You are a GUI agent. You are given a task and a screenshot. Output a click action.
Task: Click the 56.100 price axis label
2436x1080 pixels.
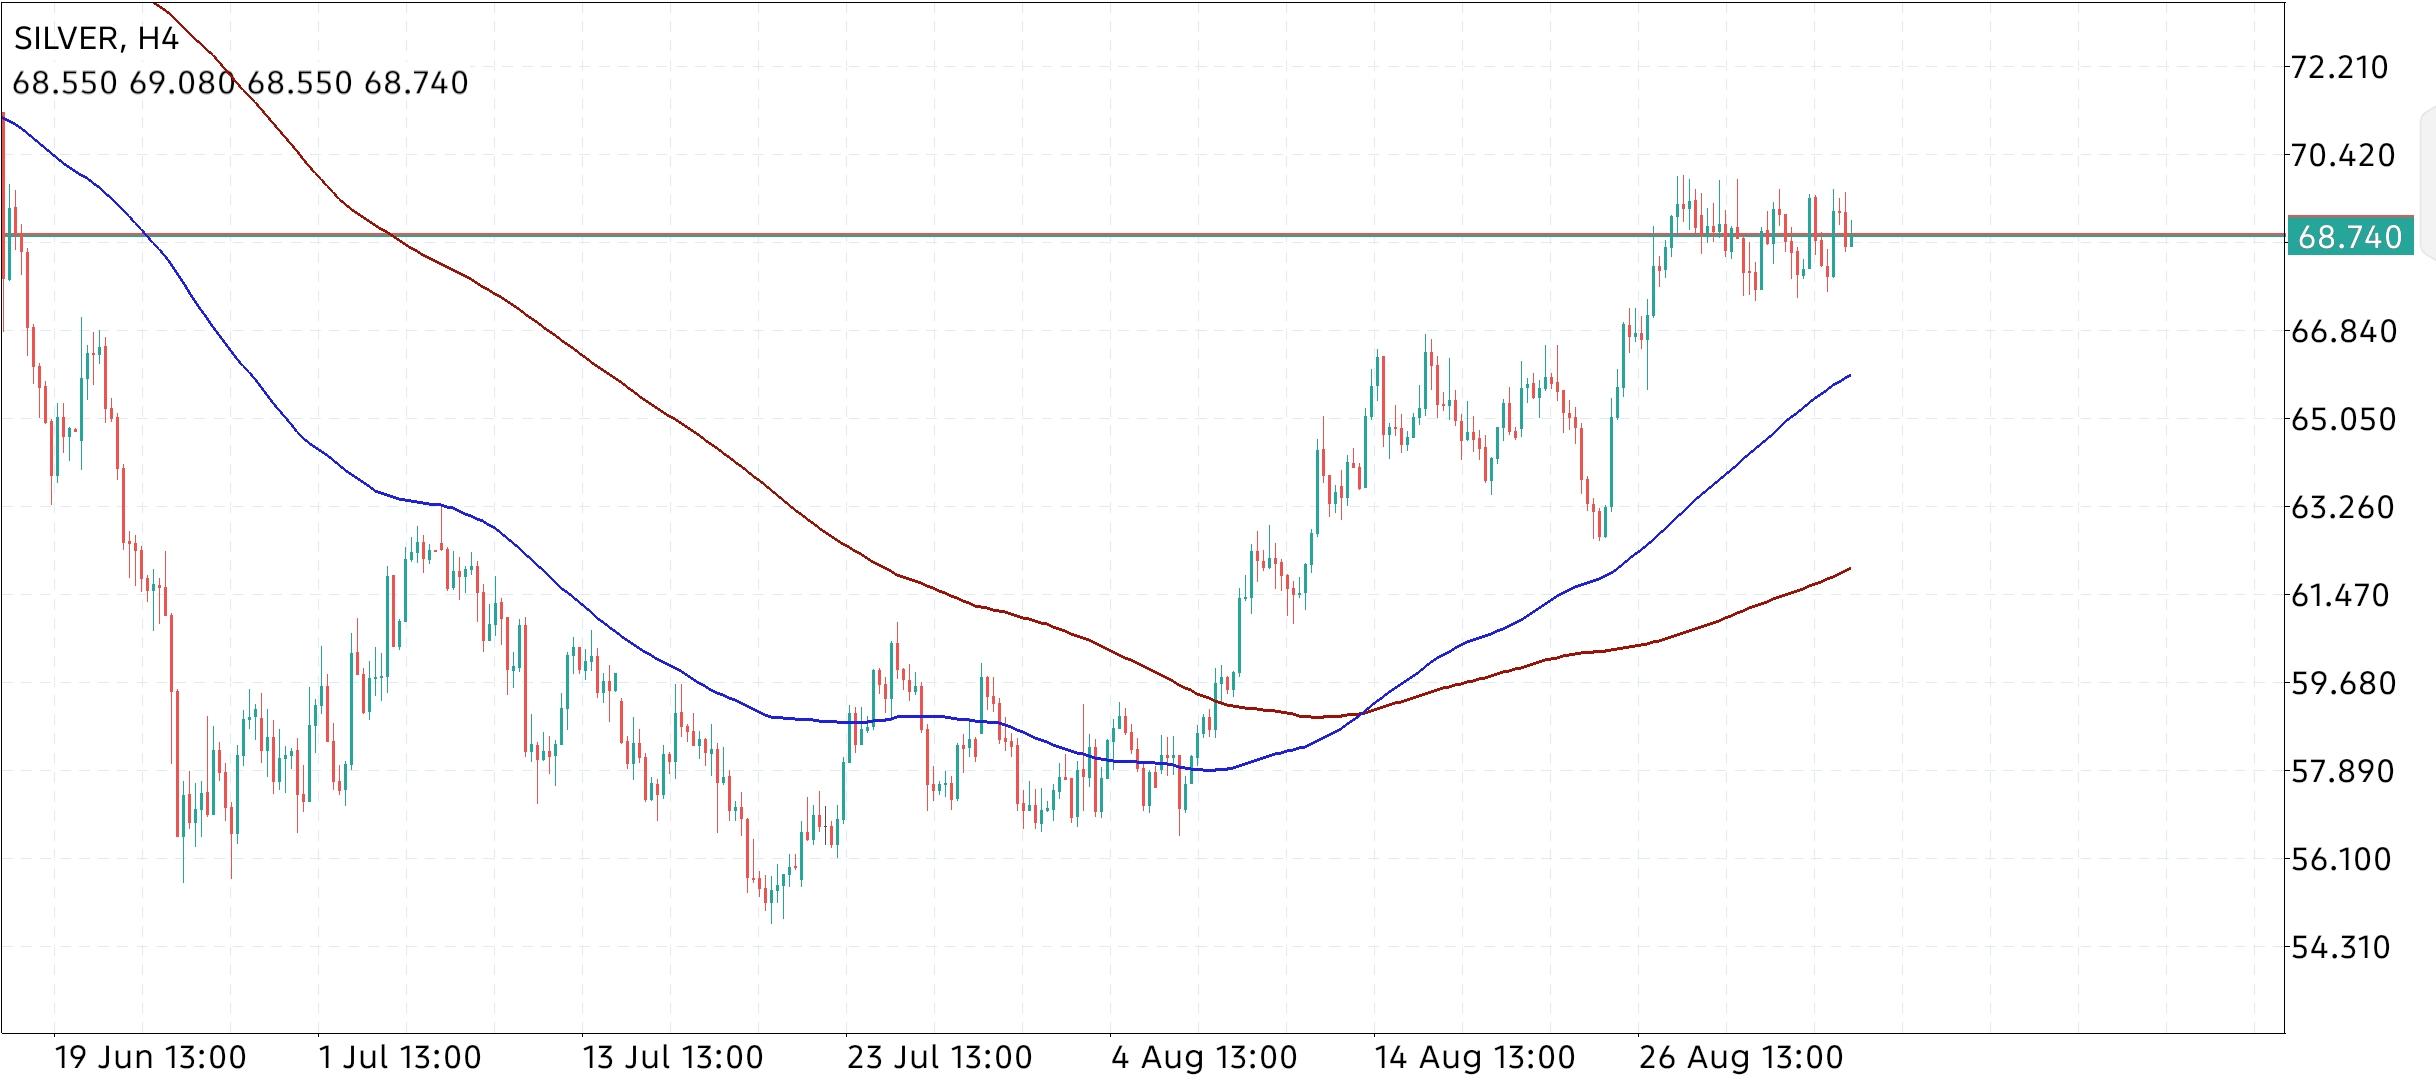tap(2342, 859)
